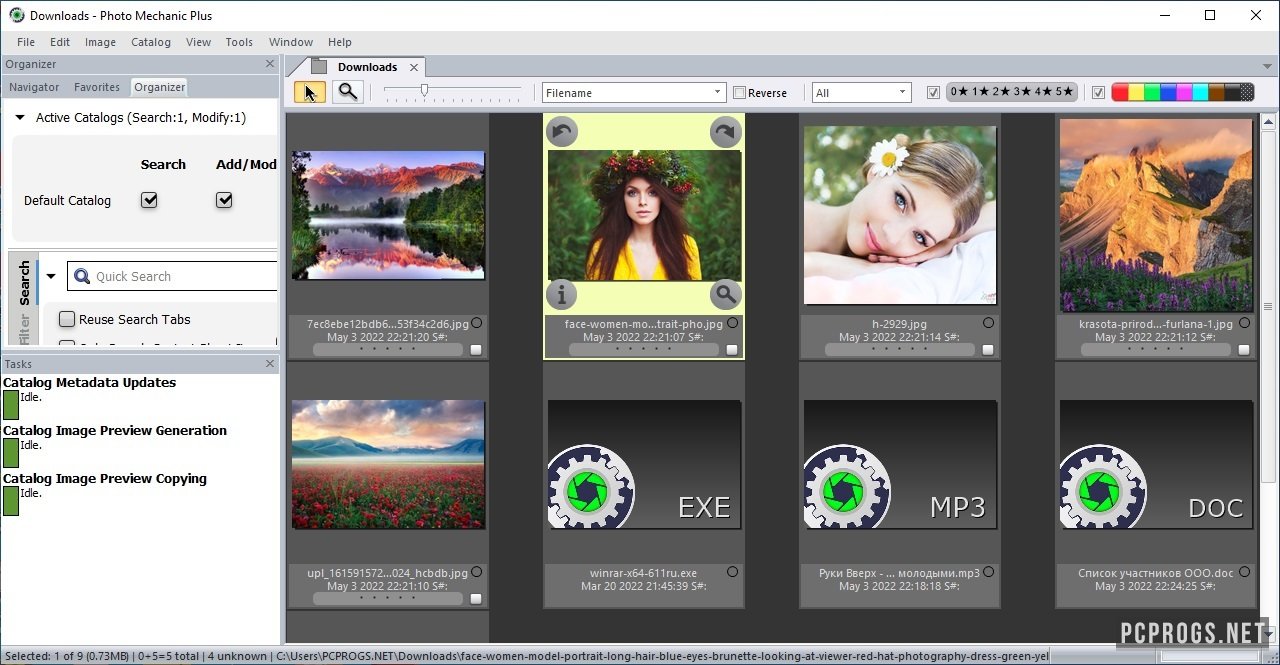Check Reuse Search Tabs option
This screenshot has height=665, width=1280.
click(67, 319)
